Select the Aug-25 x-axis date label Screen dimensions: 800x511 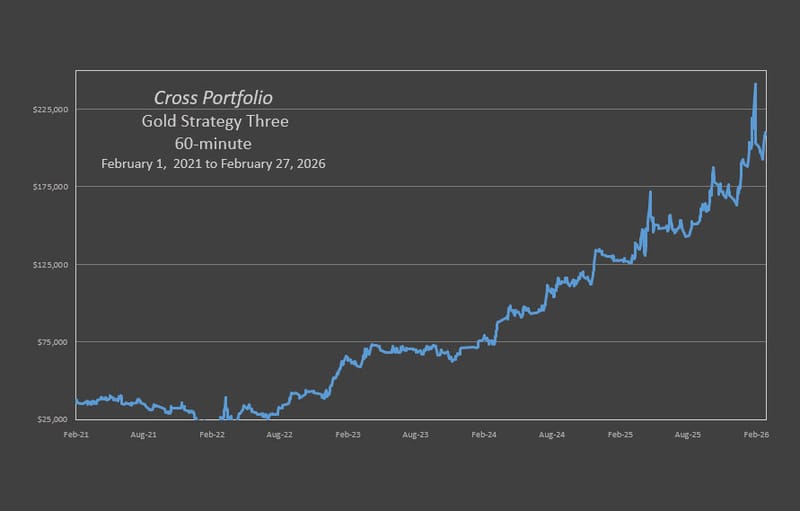(x=688, y=436)
